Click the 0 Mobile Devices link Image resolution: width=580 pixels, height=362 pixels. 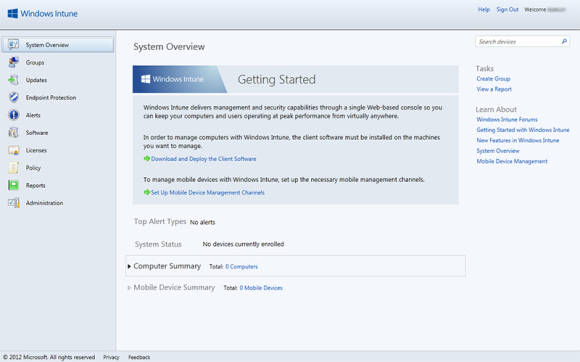pyautogui.click(x=261, y=288)
